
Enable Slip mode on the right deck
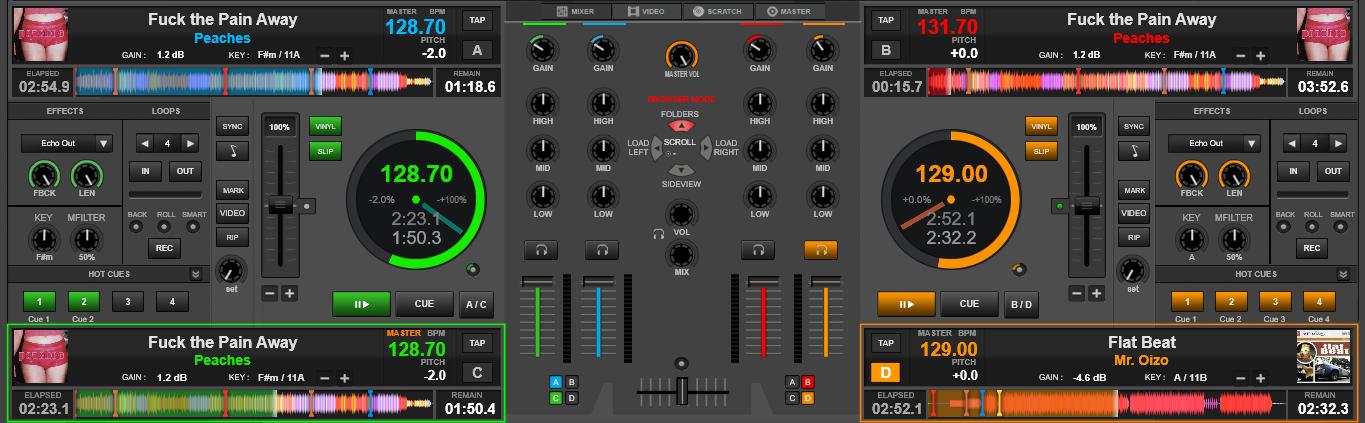1040,151
